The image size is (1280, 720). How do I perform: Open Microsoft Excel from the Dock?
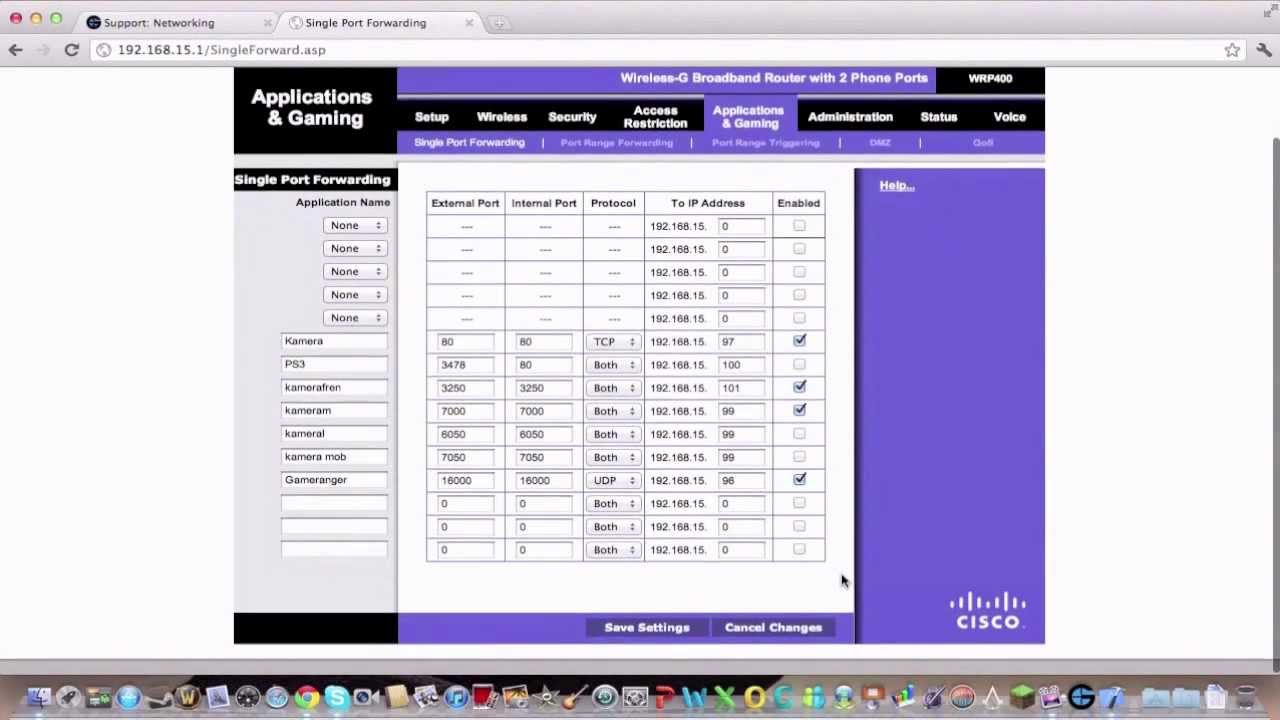point(724,697)
